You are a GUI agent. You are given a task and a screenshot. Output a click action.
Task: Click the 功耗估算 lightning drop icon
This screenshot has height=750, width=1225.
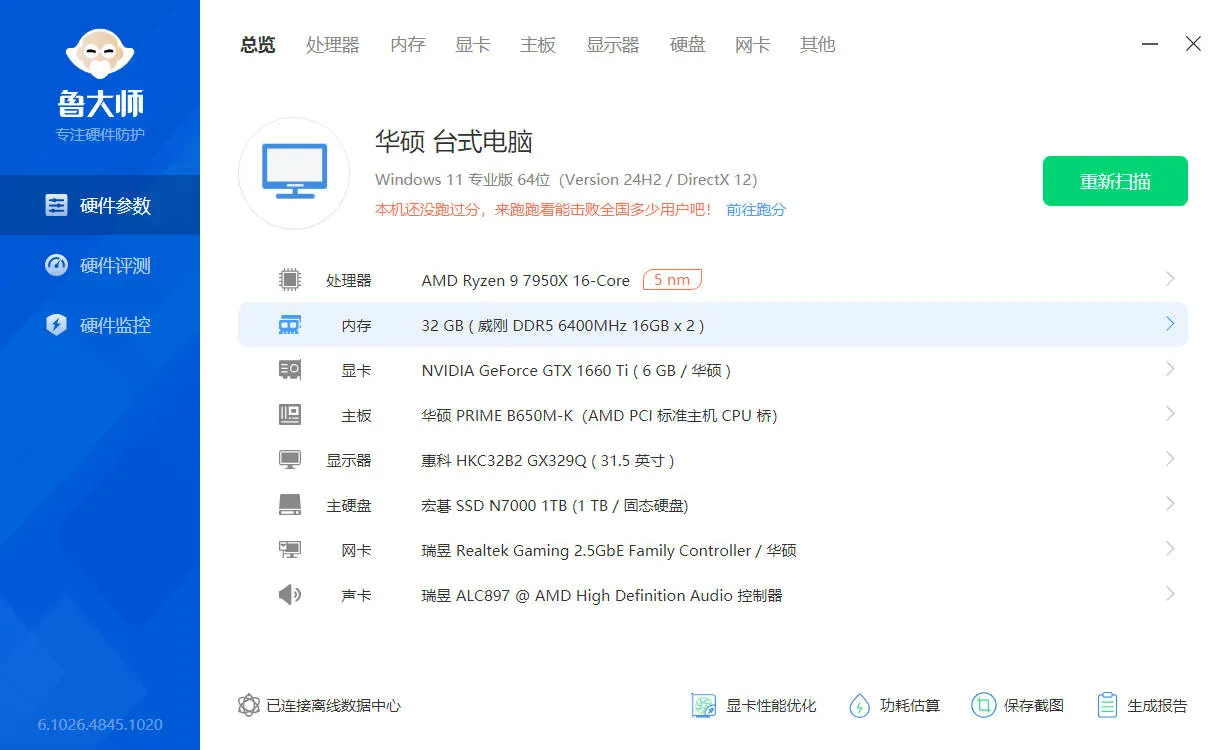859,705
